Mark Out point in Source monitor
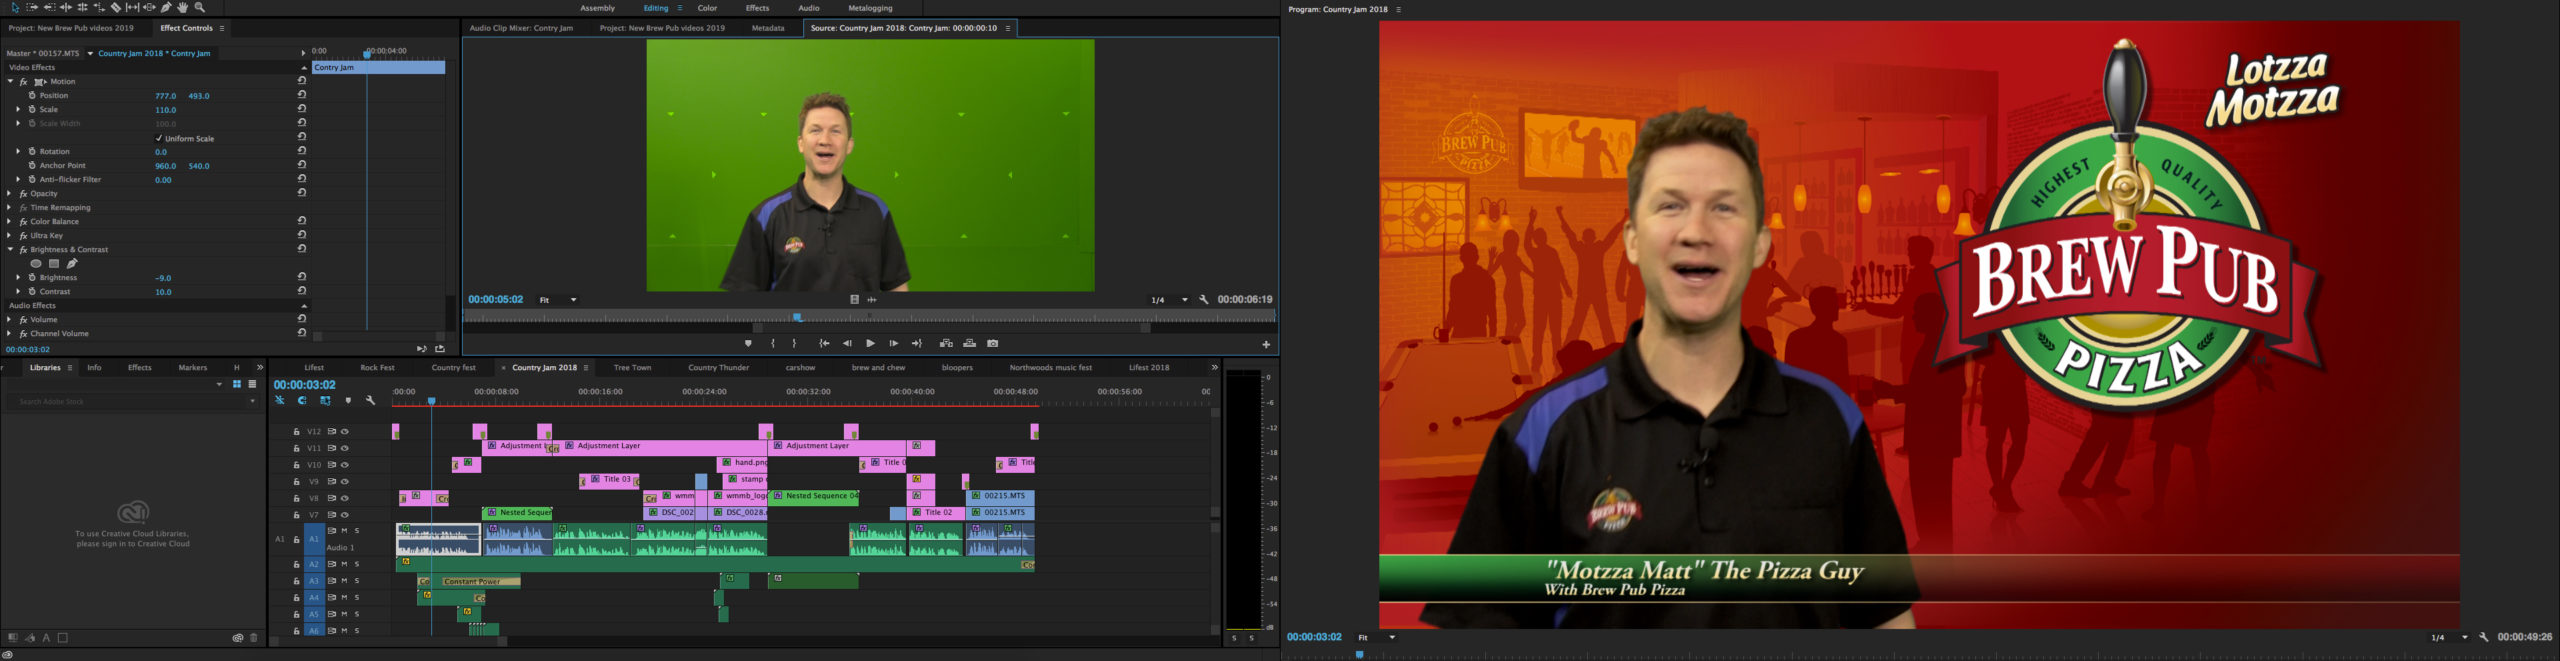 tap(795, 343)
